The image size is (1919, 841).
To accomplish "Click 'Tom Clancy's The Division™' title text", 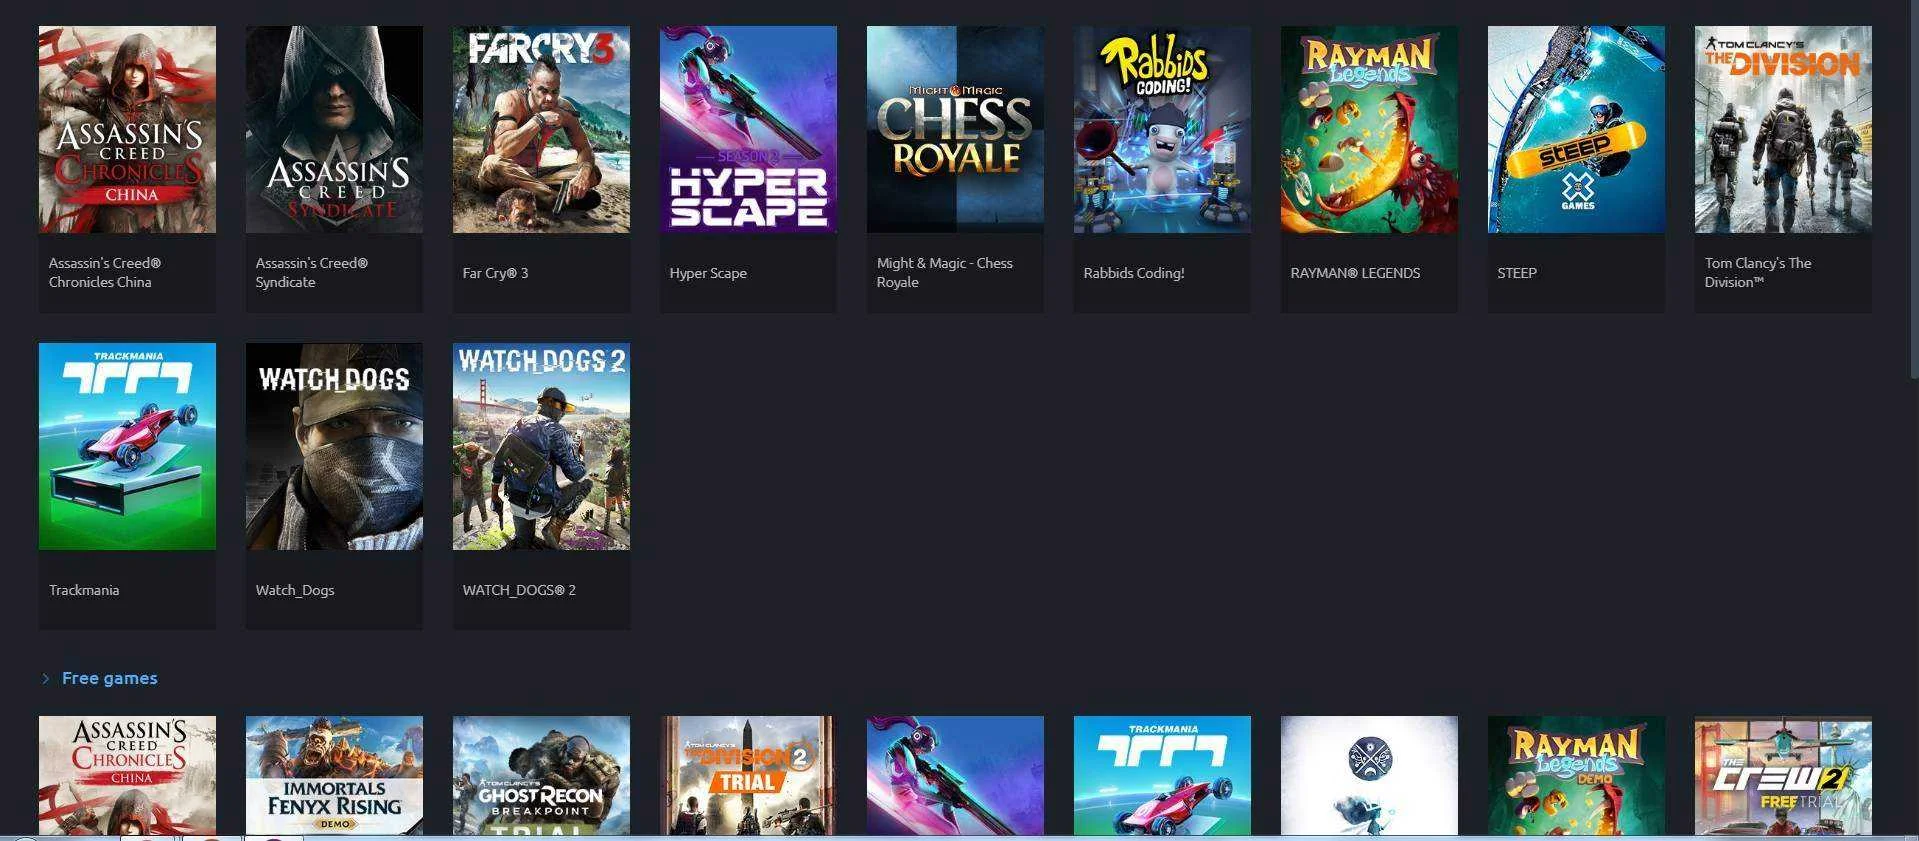I will point(1758,273).
